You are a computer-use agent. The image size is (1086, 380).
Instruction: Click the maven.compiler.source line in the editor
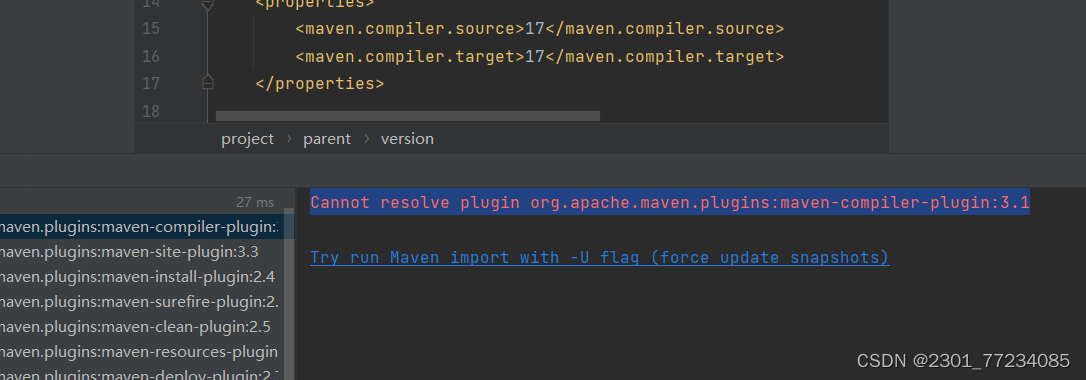(x=540, y=28)
